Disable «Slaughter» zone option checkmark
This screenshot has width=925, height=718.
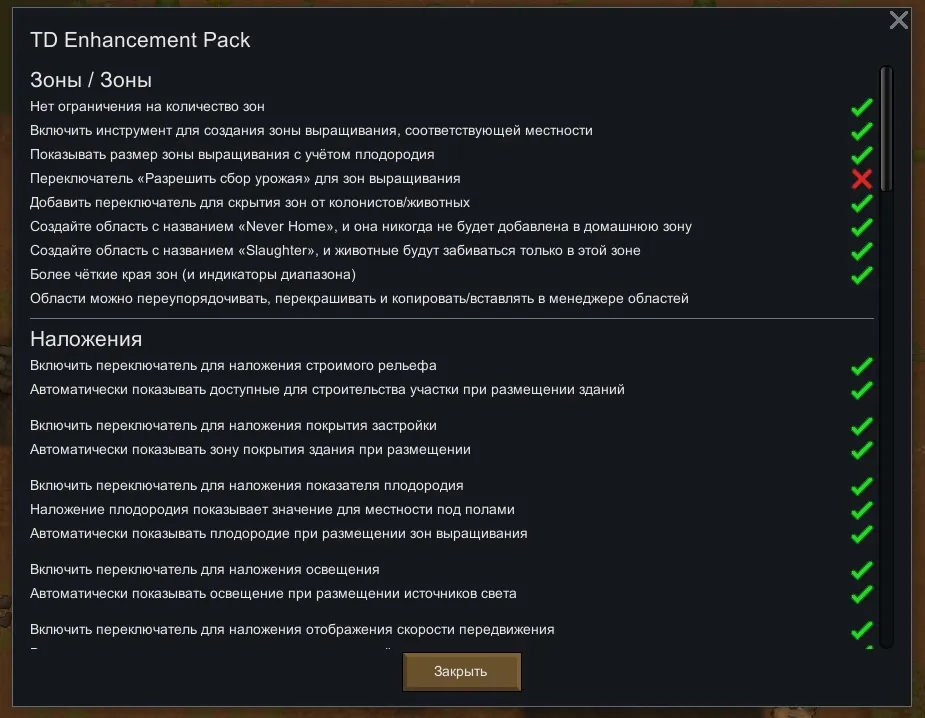click(x=861, y=251)
